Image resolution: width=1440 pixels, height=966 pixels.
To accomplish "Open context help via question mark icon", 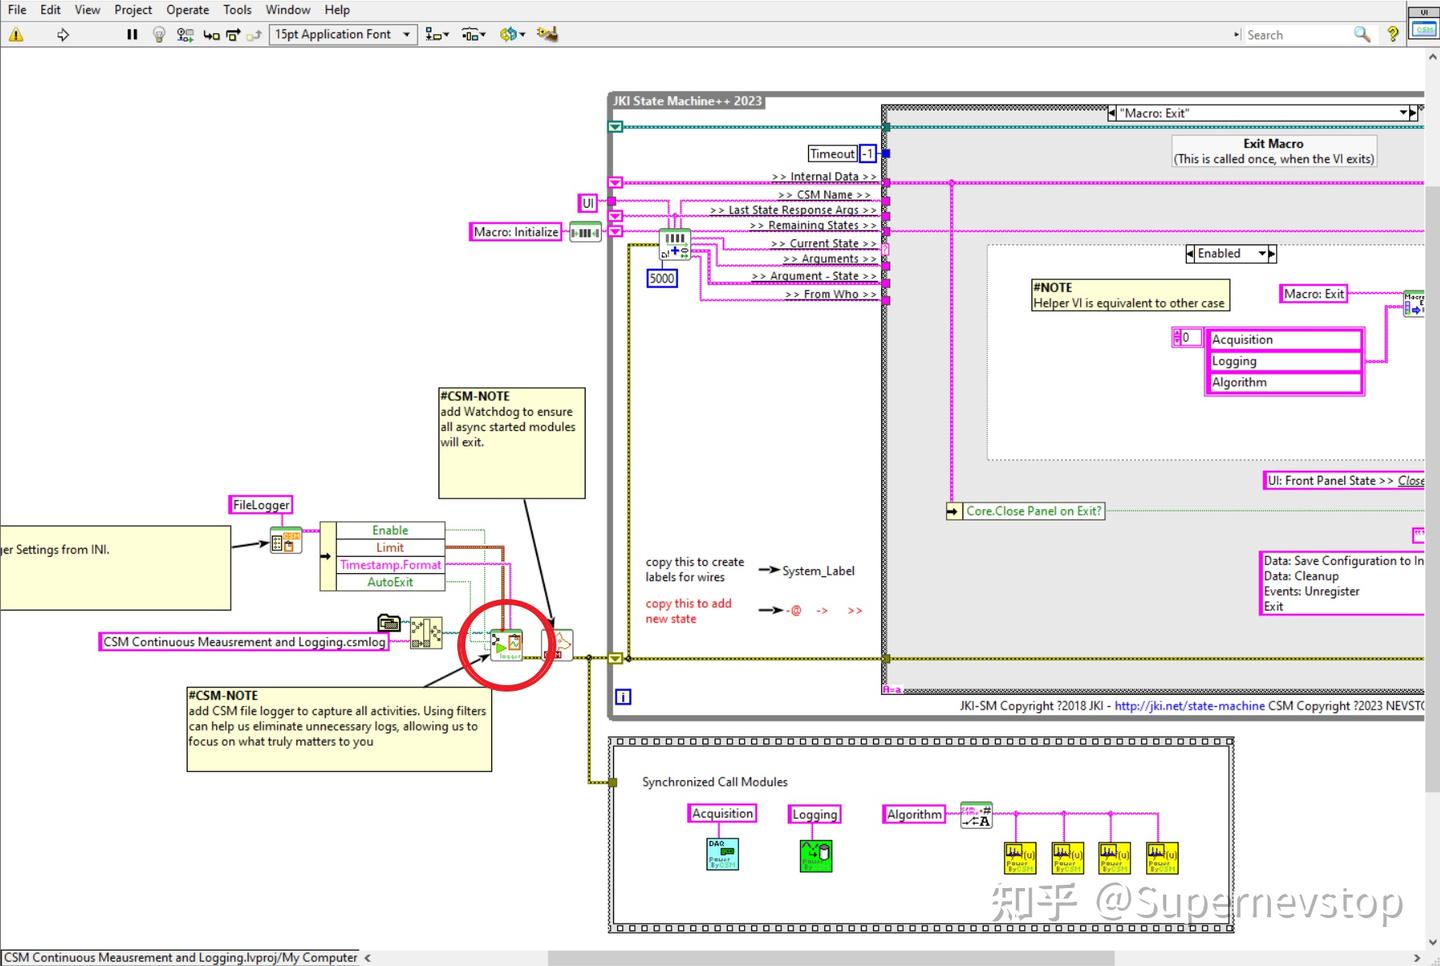I will 1393,34.
